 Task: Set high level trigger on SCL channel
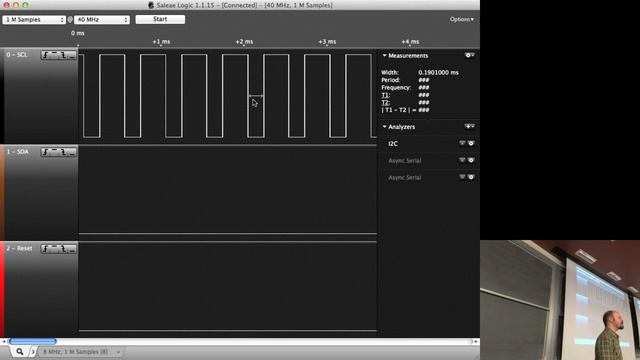pos(54,55)
